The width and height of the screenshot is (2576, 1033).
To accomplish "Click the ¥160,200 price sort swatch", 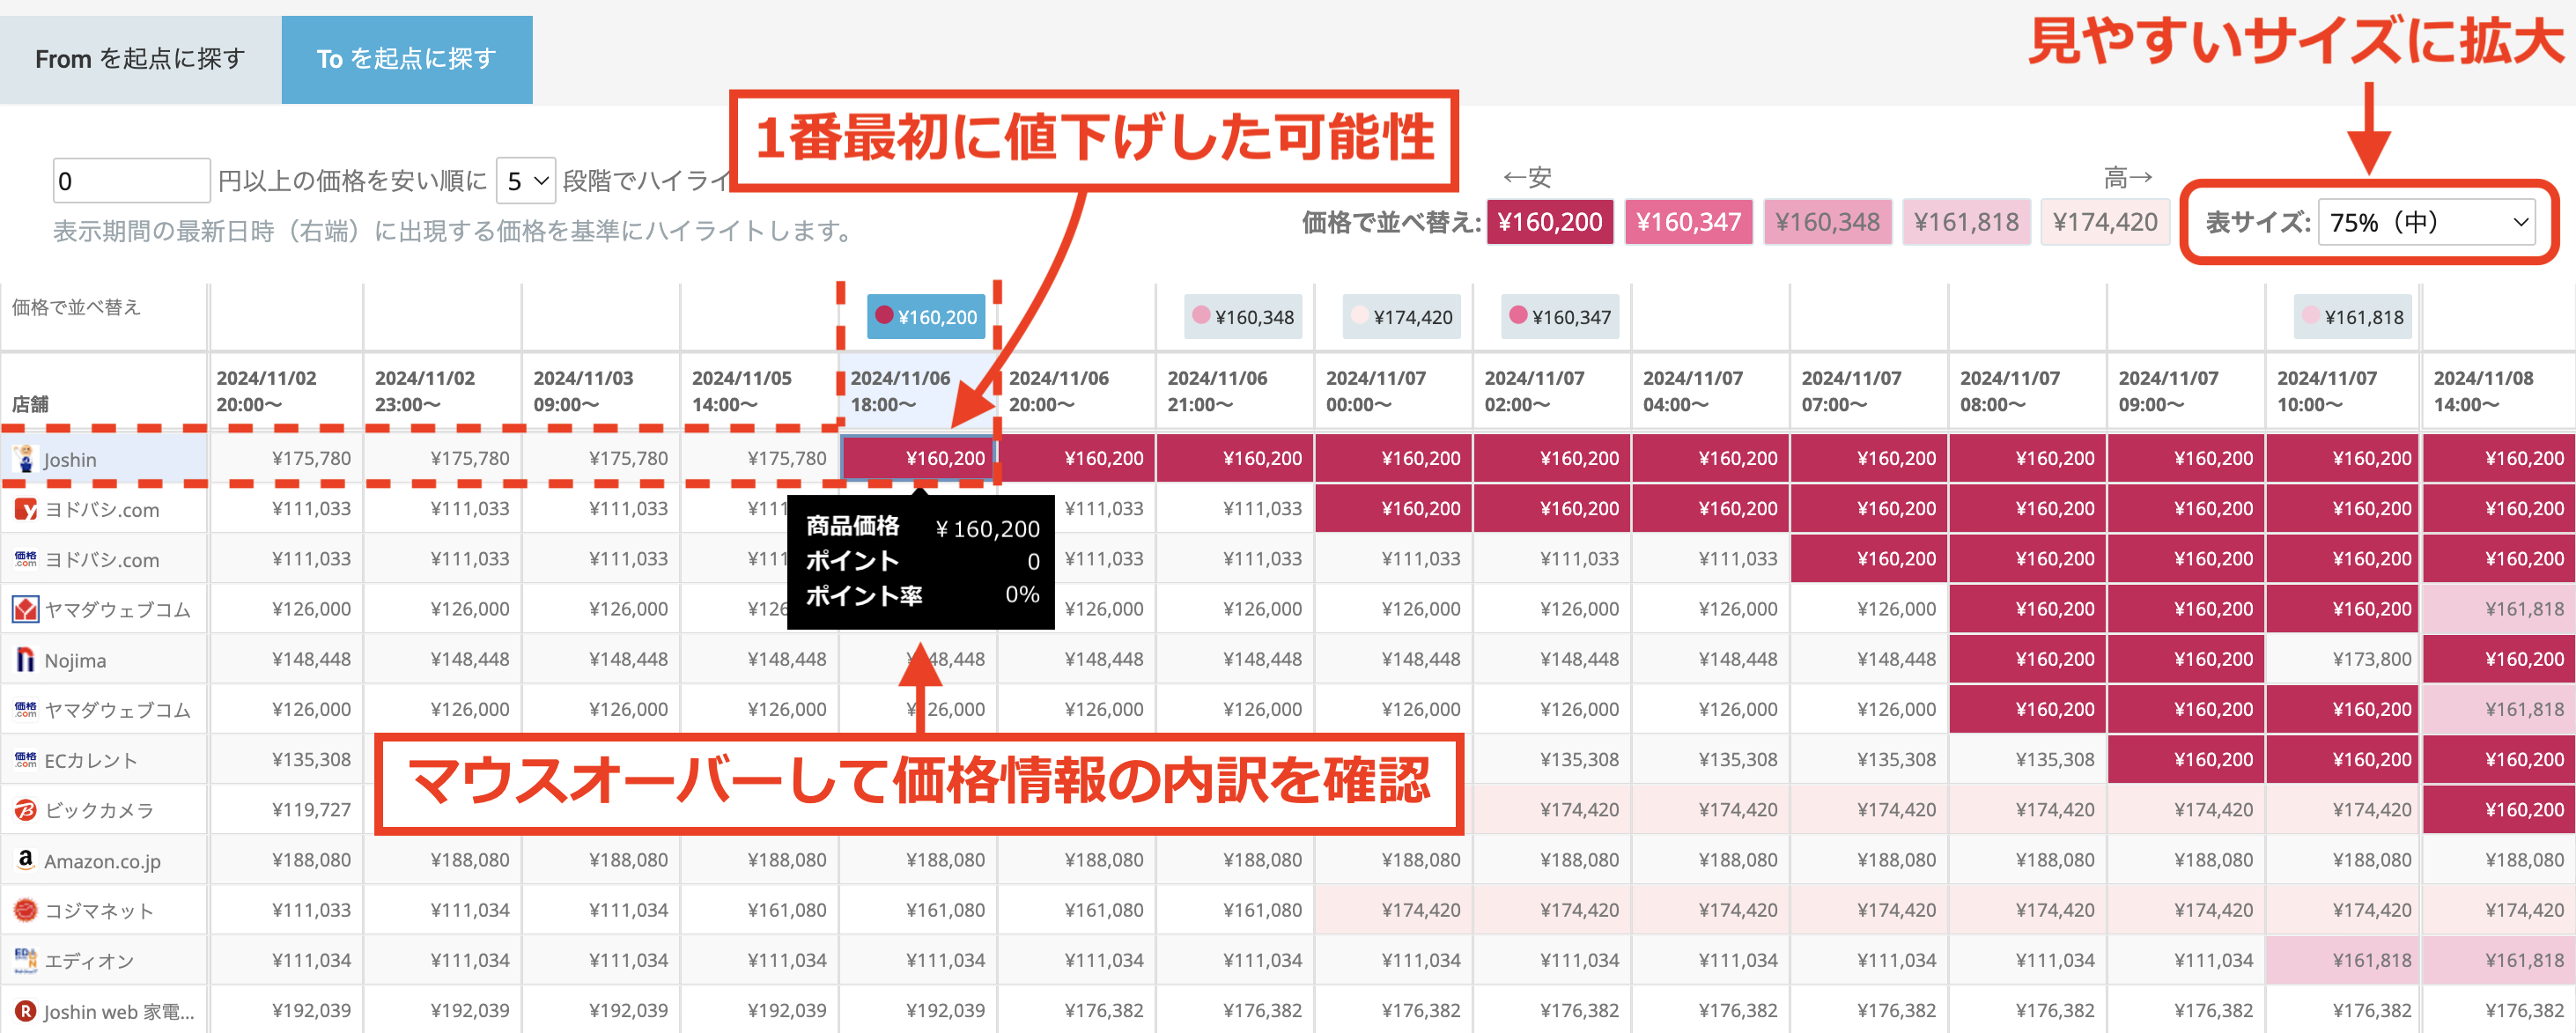I will (x=1549, y=222).
